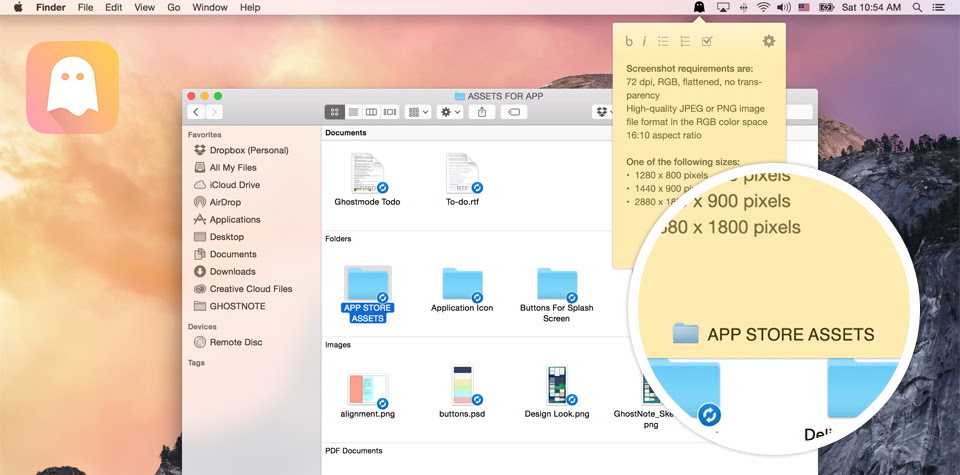Click the battery status icon
The image size is (960, 475).
[x=826, y=7]
